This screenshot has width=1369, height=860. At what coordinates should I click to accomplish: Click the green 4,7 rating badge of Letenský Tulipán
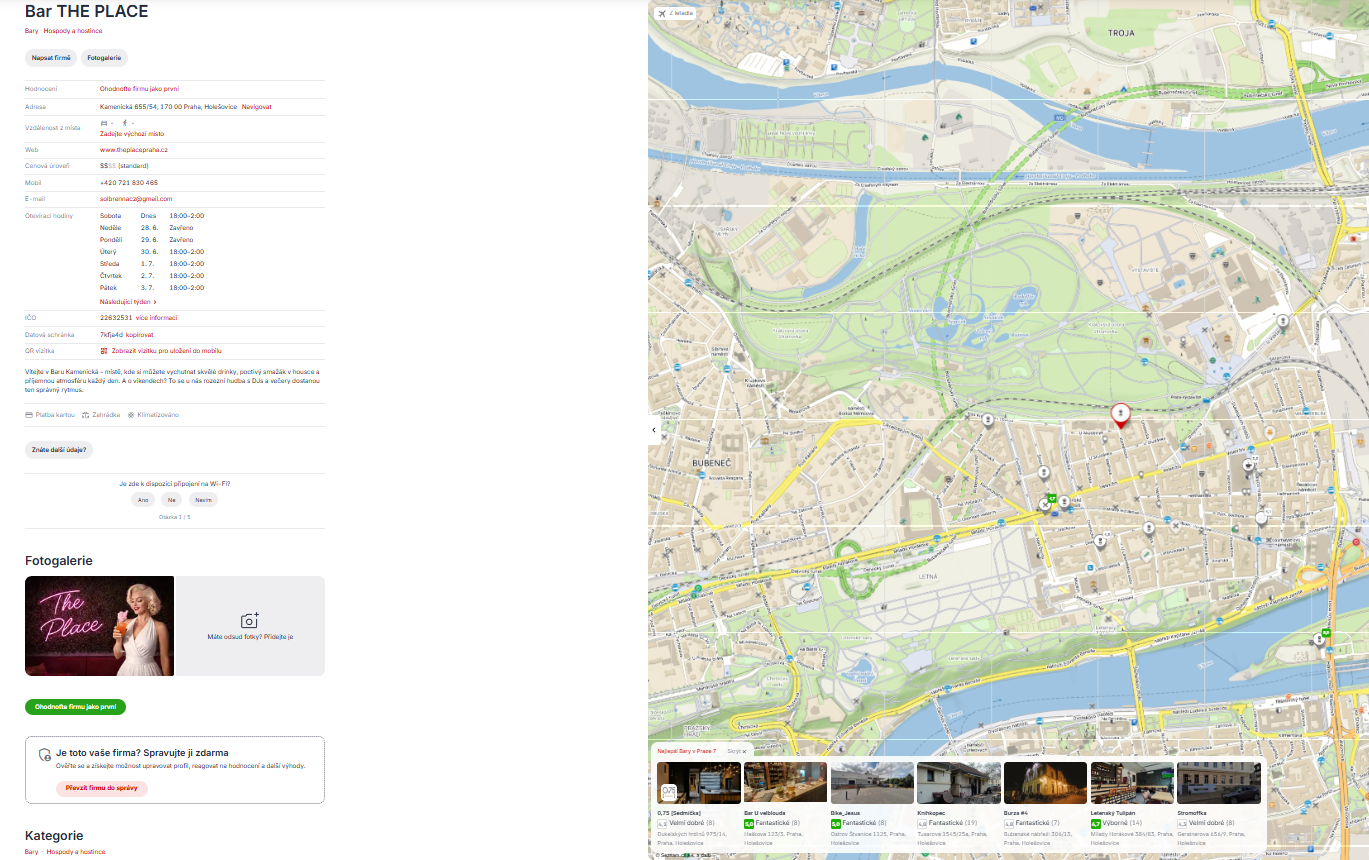1095,823
